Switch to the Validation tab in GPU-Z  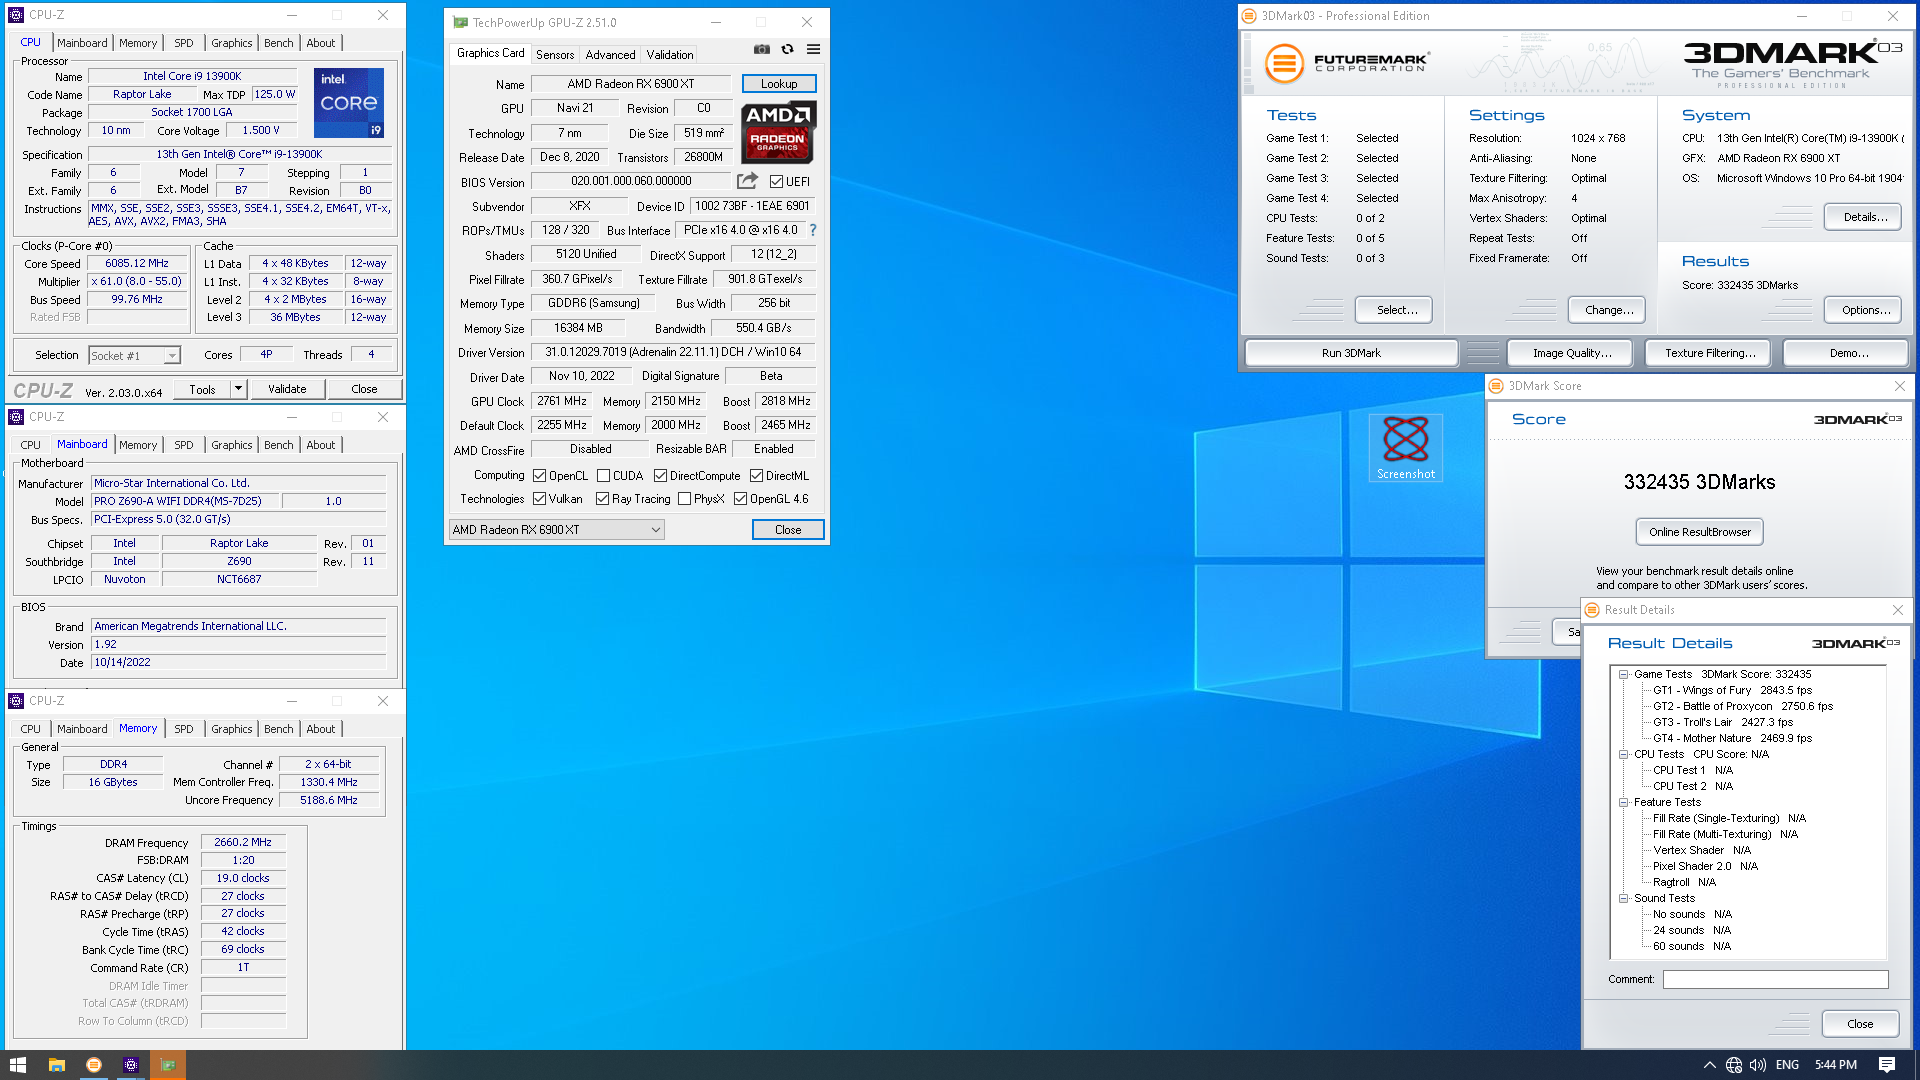tap(670, 55)
